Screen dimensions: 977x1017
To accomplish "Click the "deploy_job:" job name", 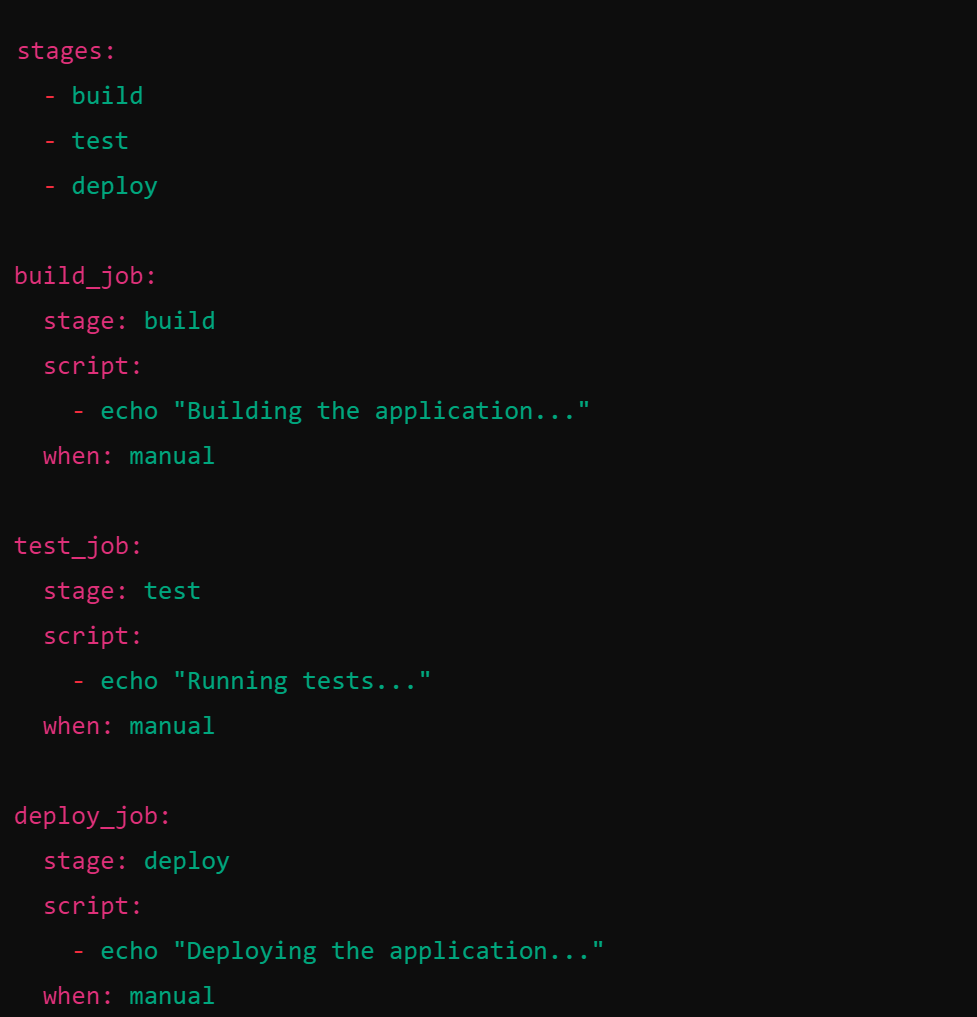I will point(93,816).
